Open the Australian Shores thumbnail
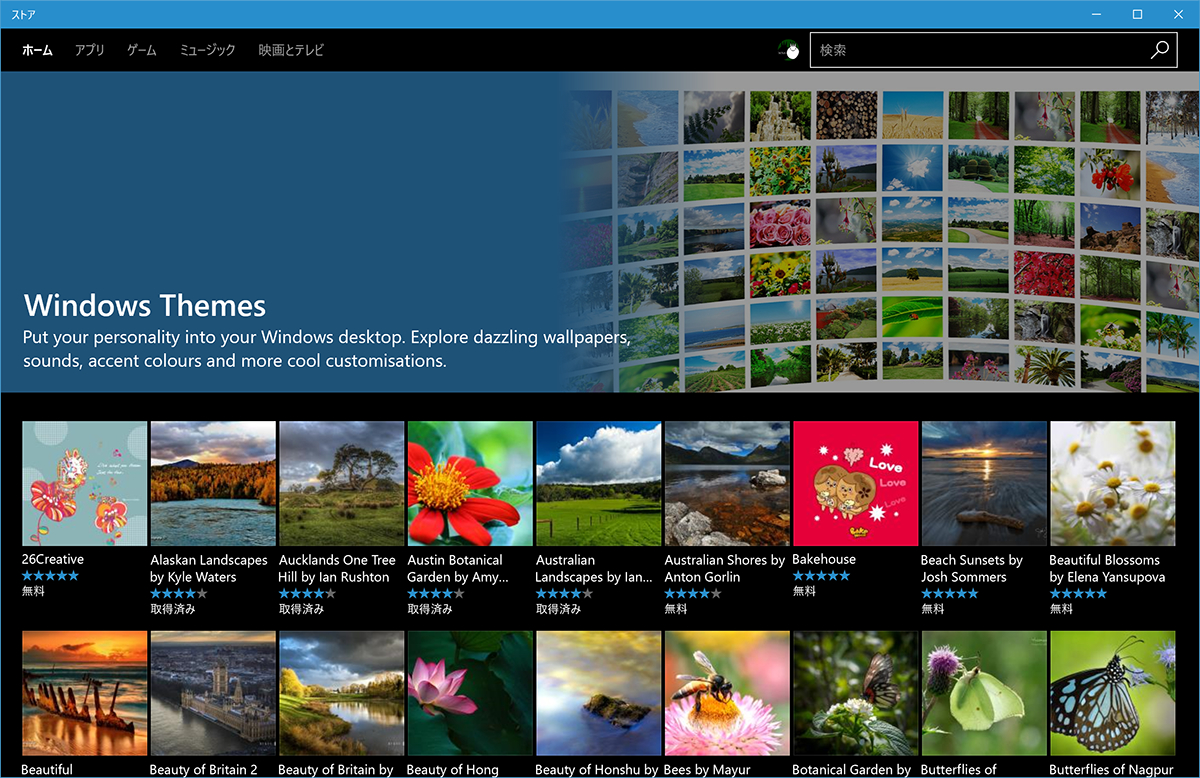1200x778 pixels. click(x=727, y=483)
